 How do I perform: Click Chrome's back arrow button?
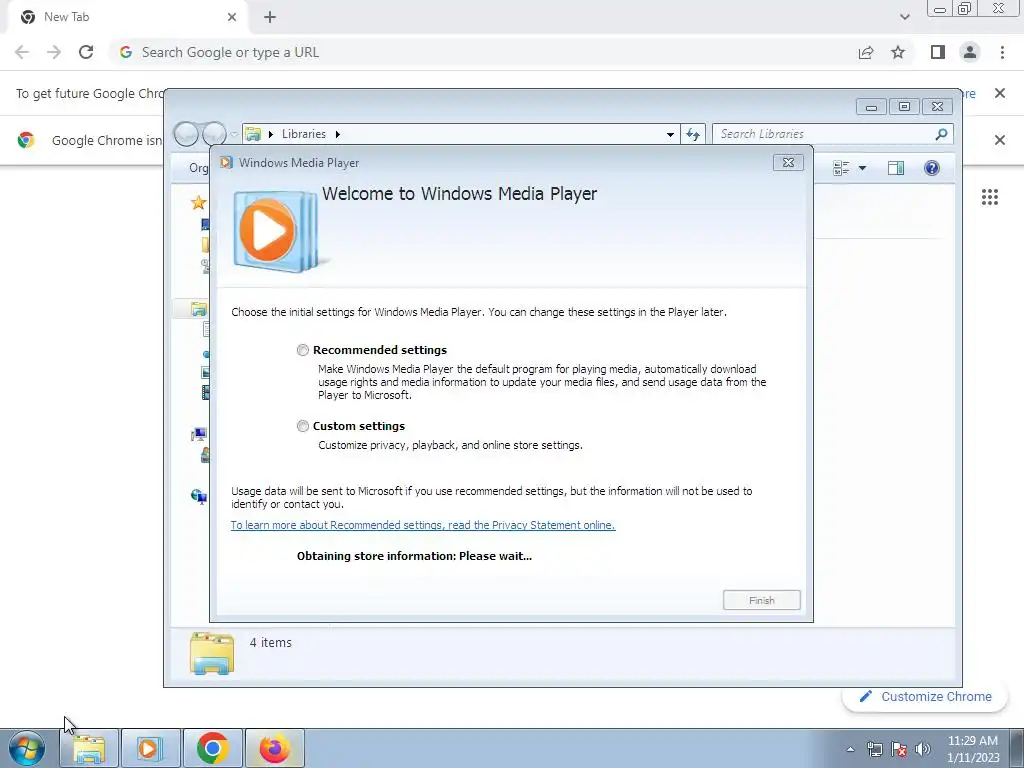(x=22, y=52)
